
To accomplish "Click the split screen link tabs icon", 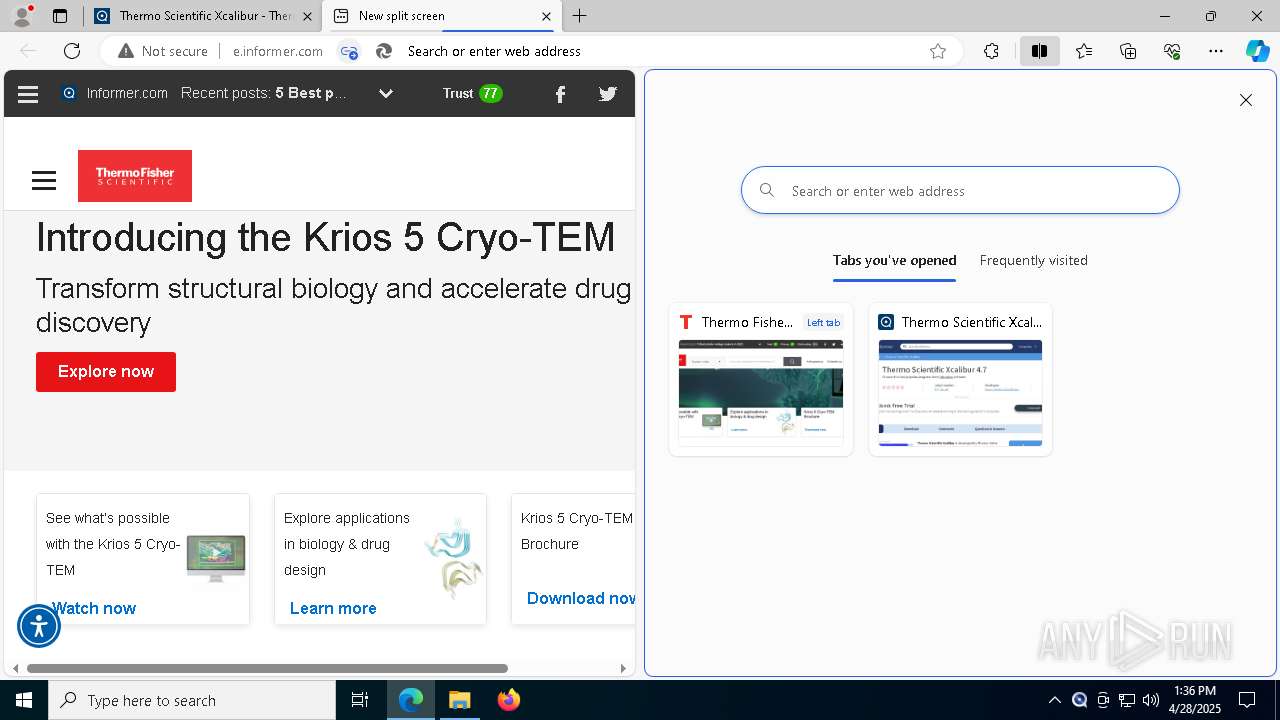I will pyautogui.click(x=348, y=51).
